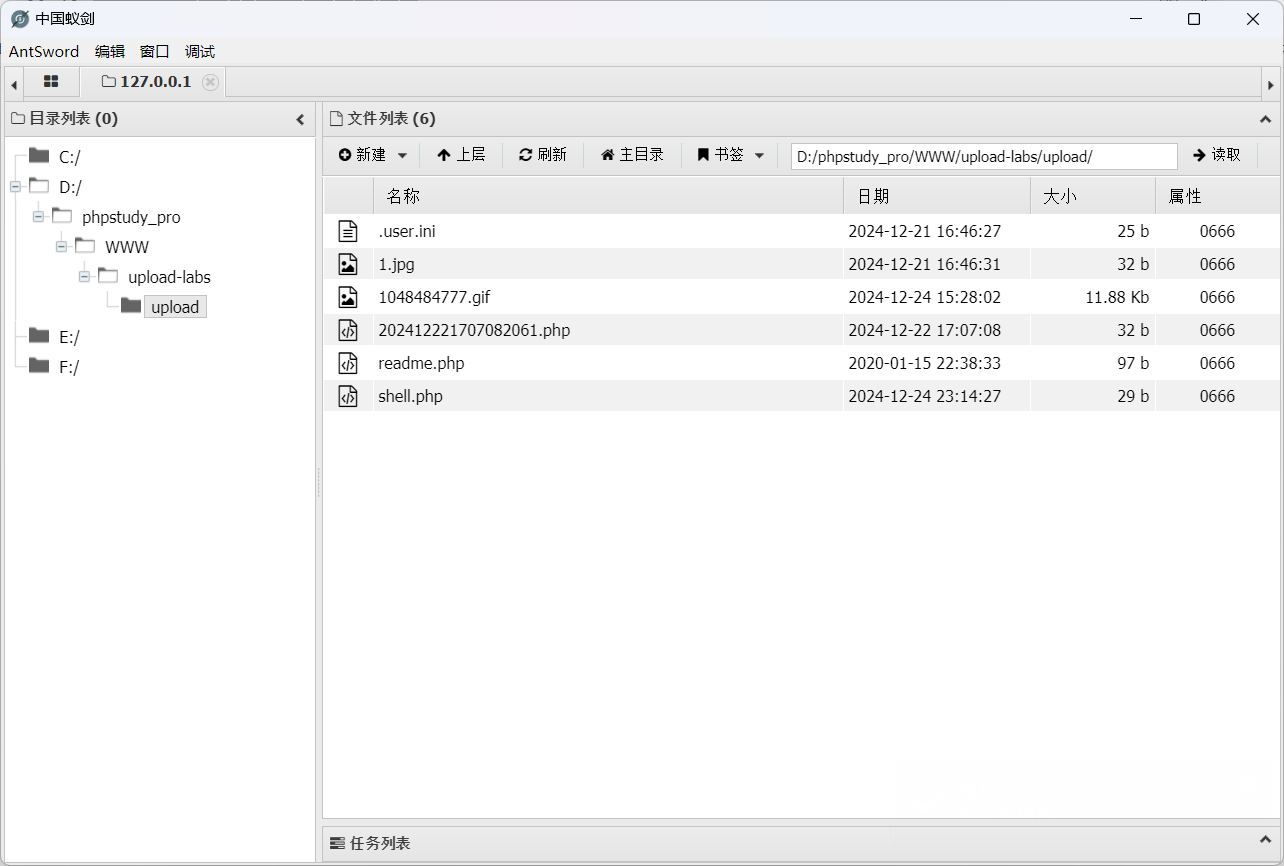1284x866 pixels.
Task: Close the 127.0.0.1 tab
Action: [x=210, y=82]
